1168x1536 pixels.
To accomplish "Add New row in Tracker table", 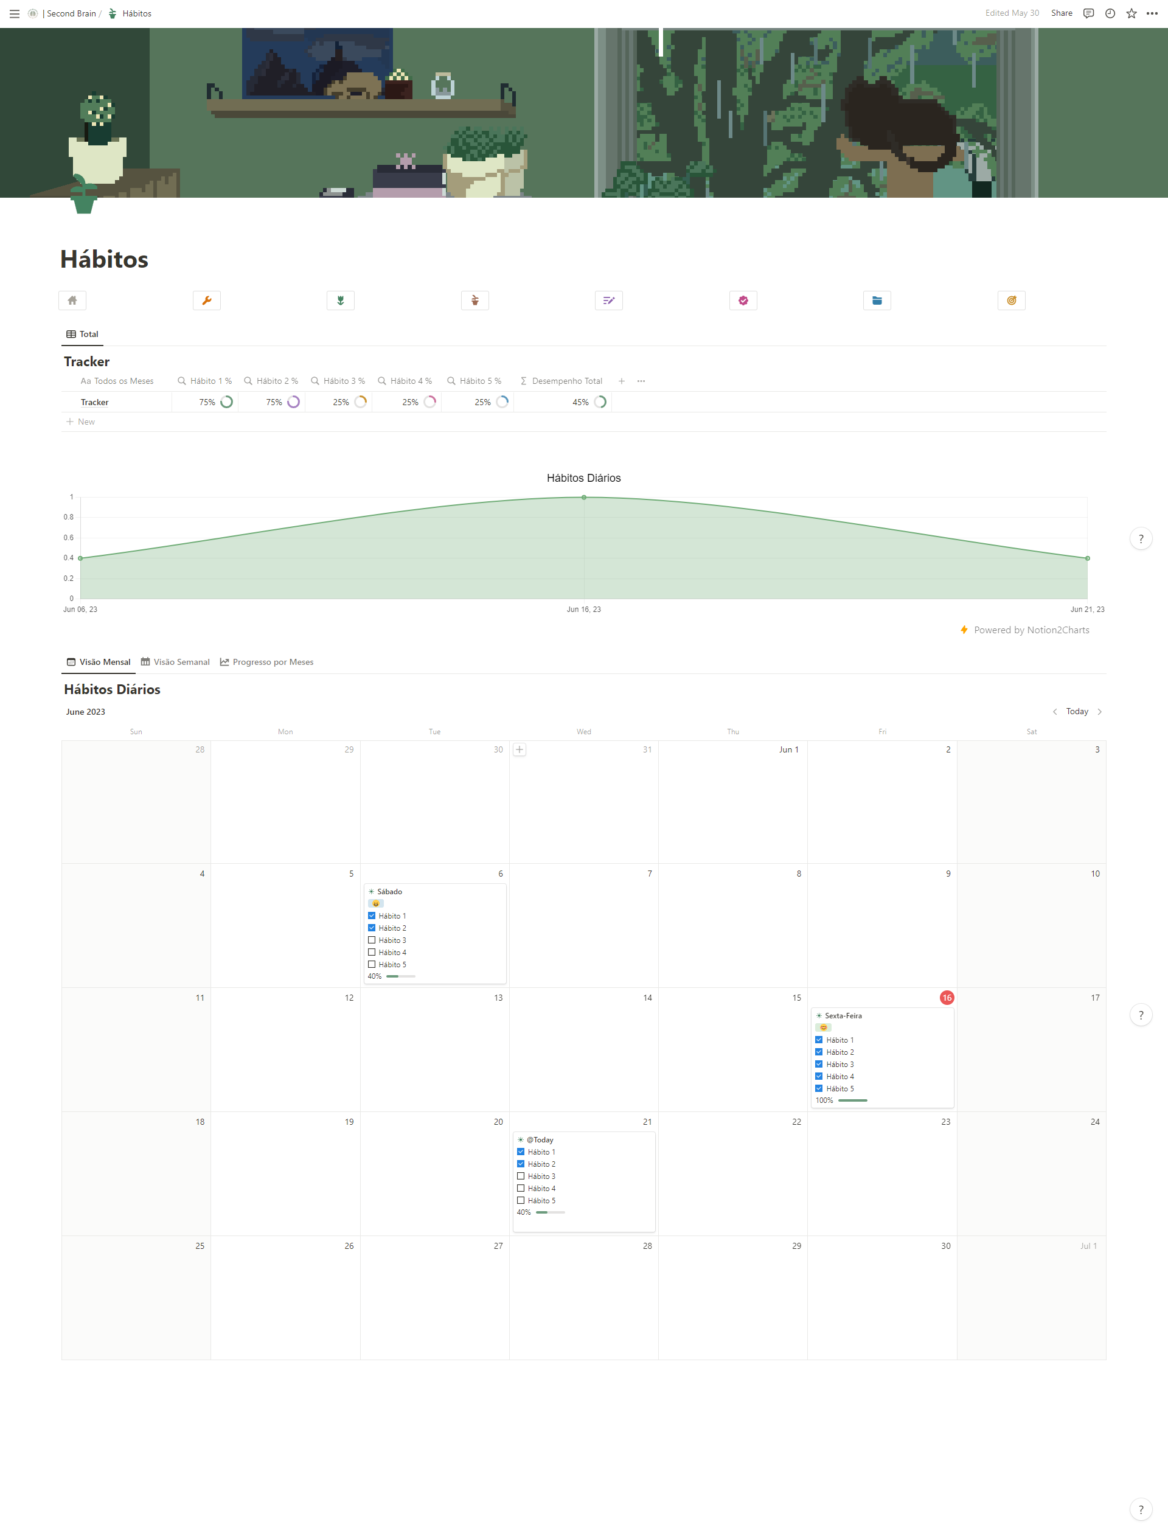I will pyautogui.click(x=81, y=422).
